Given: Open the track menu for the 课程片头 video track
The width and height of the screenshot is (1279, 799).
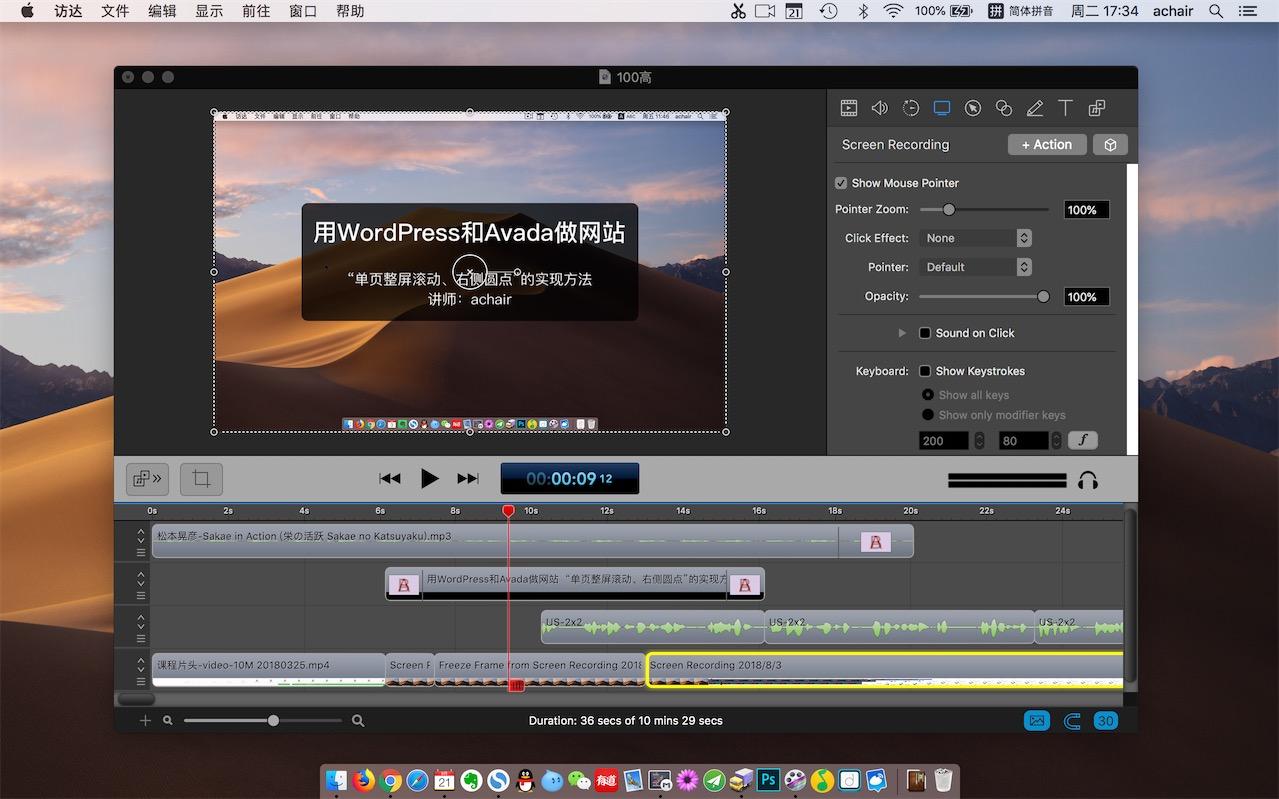Looking at the screenshot, I should tap(141, 681).
